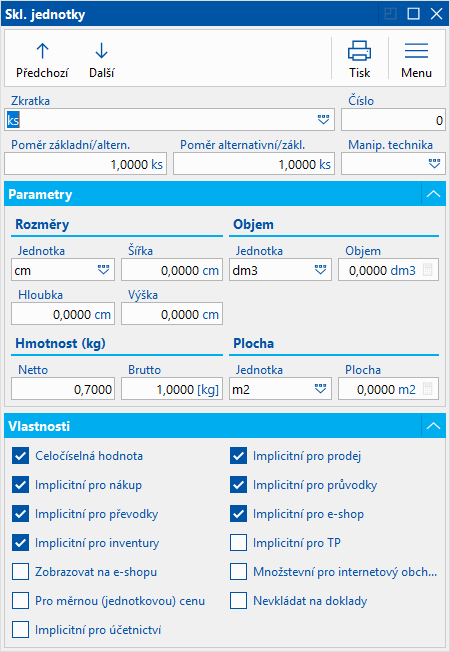The height and width of the screenshot is (652, 450).
Task: Go to next record with Další arrow
Action: tap(101, 52)
